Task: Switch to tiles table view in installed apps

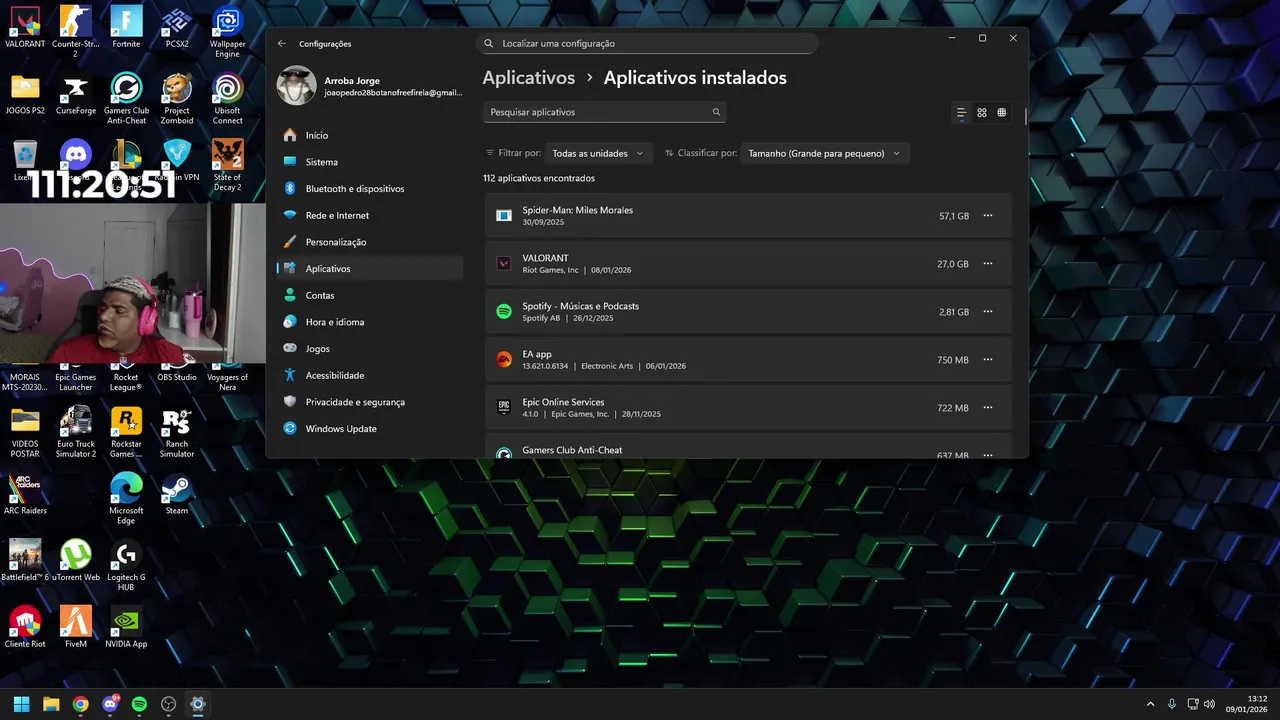Action: point(1001,113)
